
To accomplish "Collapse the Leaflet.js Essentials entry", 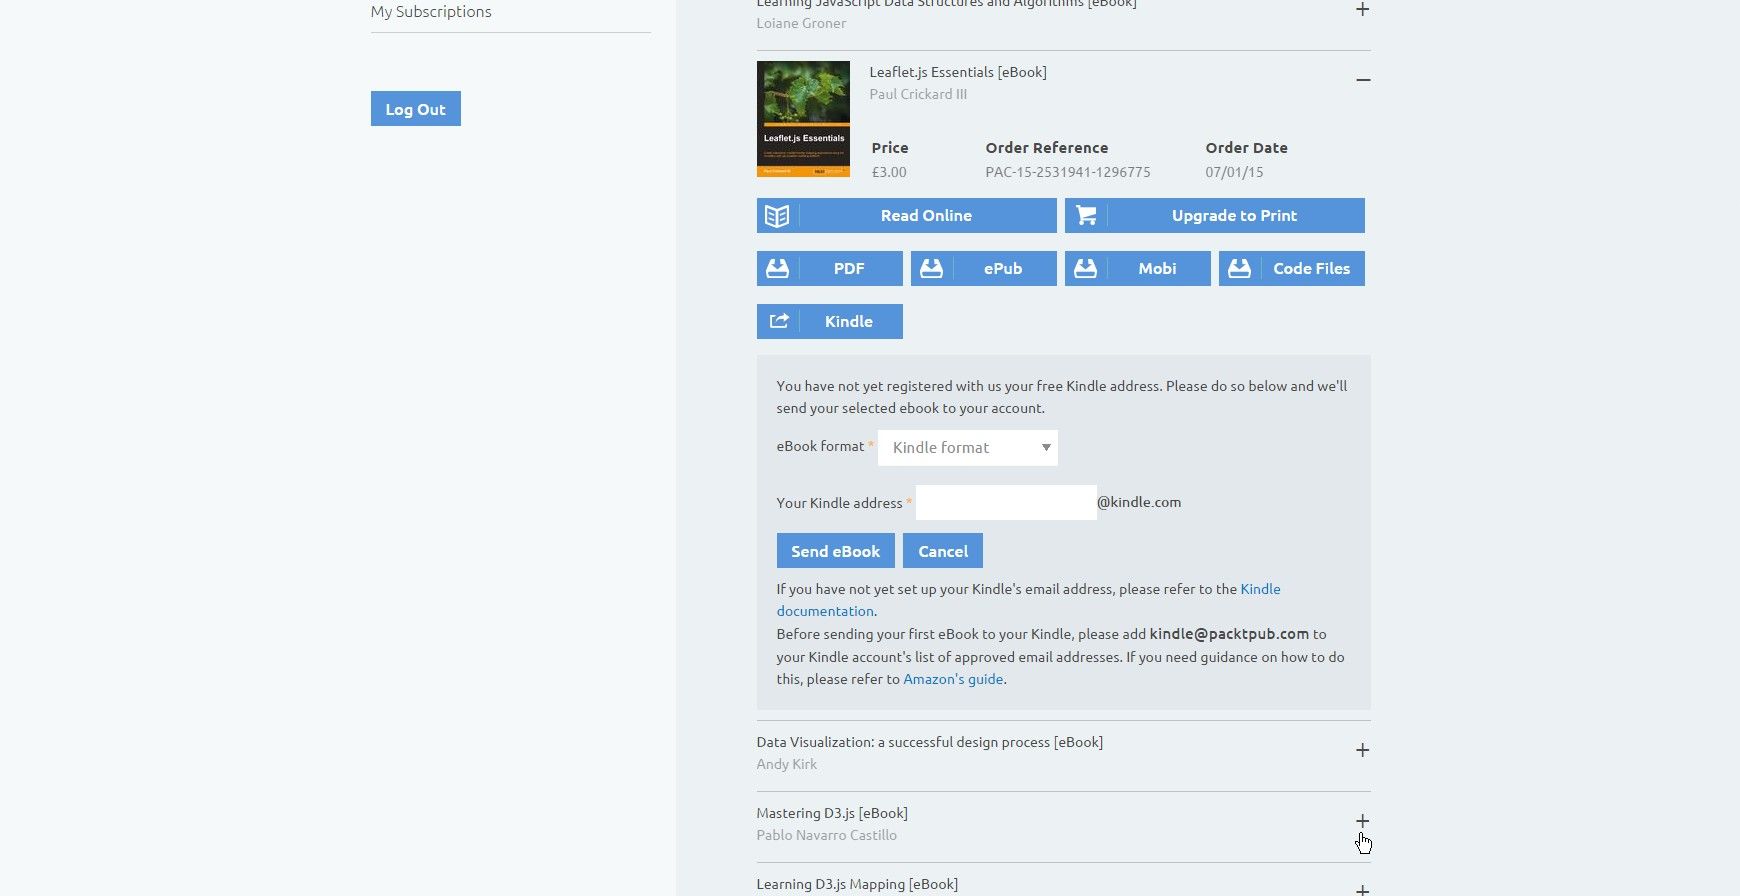I will (1362, 80).
